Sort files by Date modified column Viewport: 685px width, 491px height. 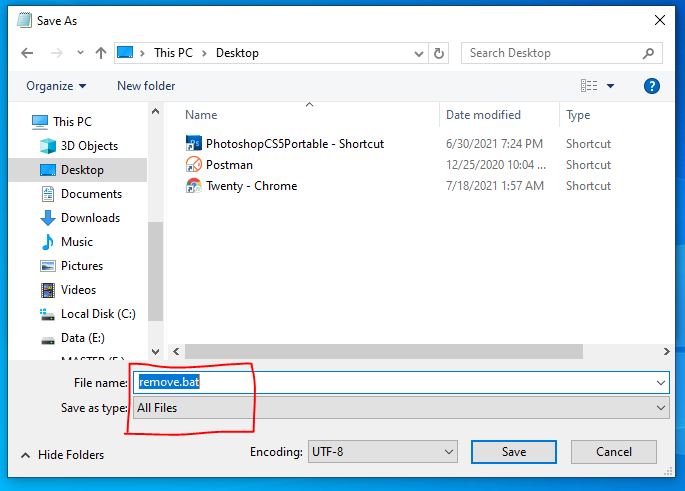click(x=483, y=115)
